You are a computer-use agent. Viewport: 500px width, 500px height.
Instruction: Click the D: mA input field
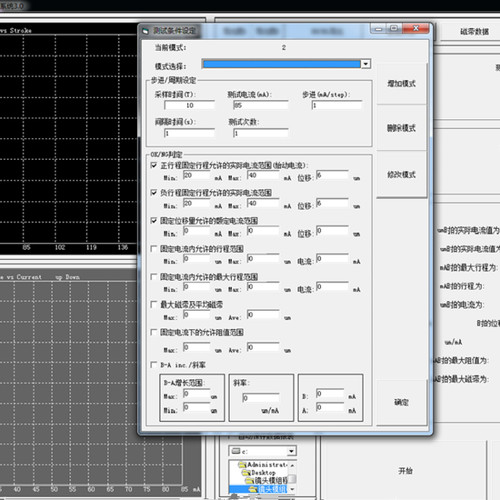tap(330, 394)
